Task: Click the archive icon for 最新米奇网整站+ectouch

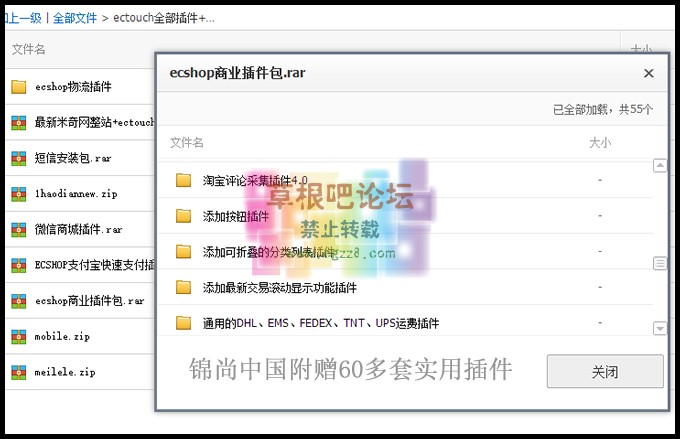Action: [x=19, y=123]
